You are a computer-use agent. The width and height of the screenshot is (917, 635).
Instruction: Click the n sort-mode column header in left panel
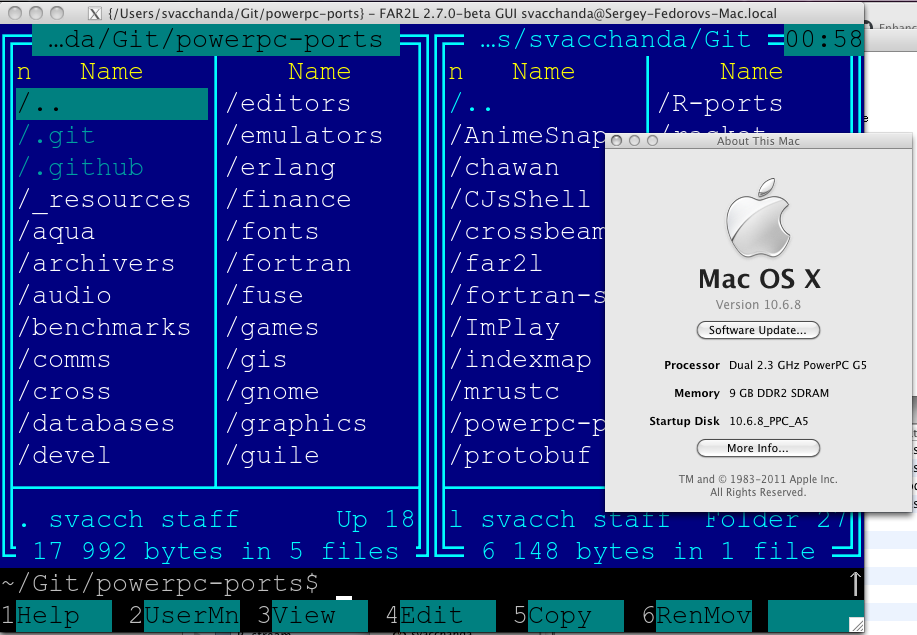coord(24,72)
